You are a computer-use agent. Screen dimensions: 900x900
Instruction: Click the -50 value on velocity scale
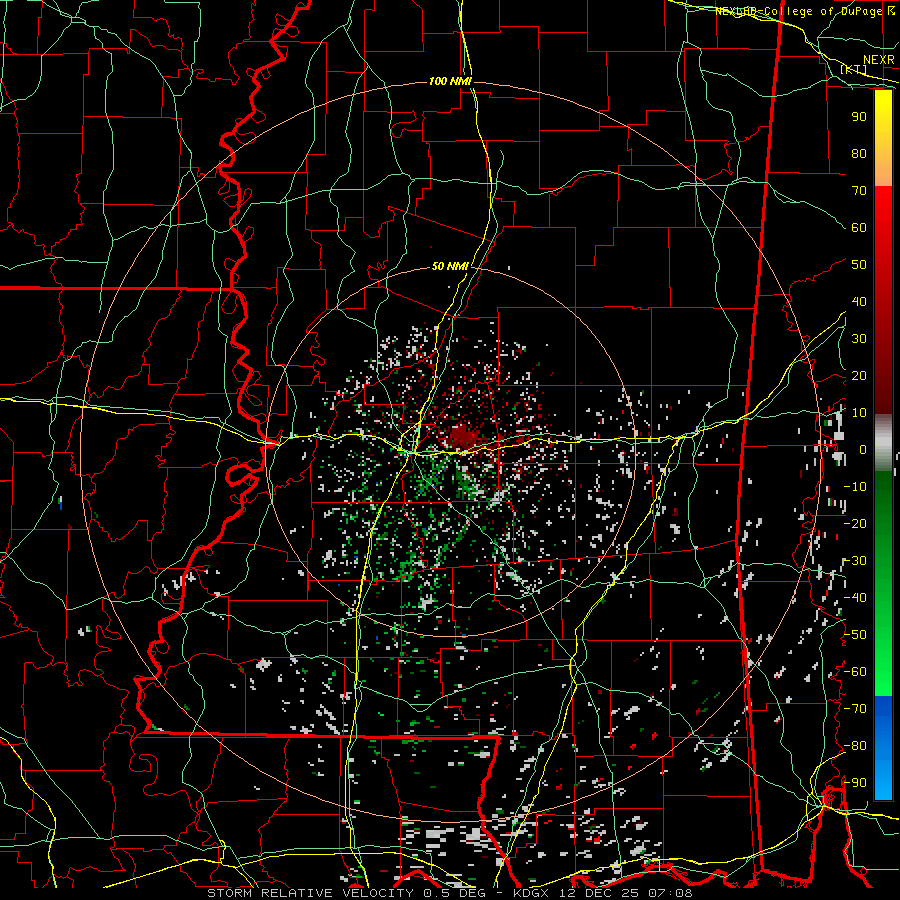(x=855, y=635)
